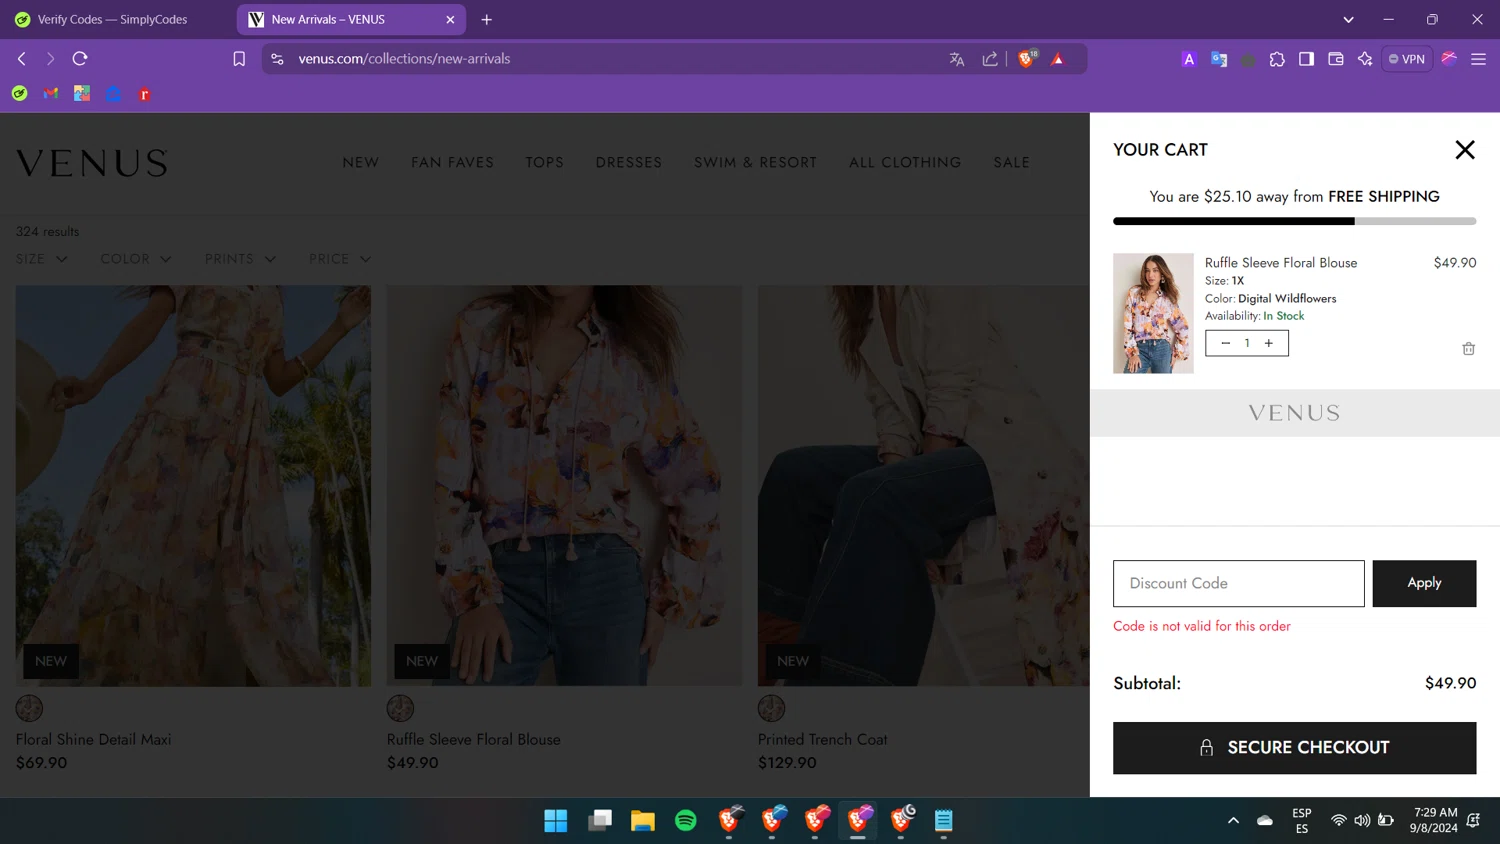Open the FAN FAVES menu

(x=452, y=163)
